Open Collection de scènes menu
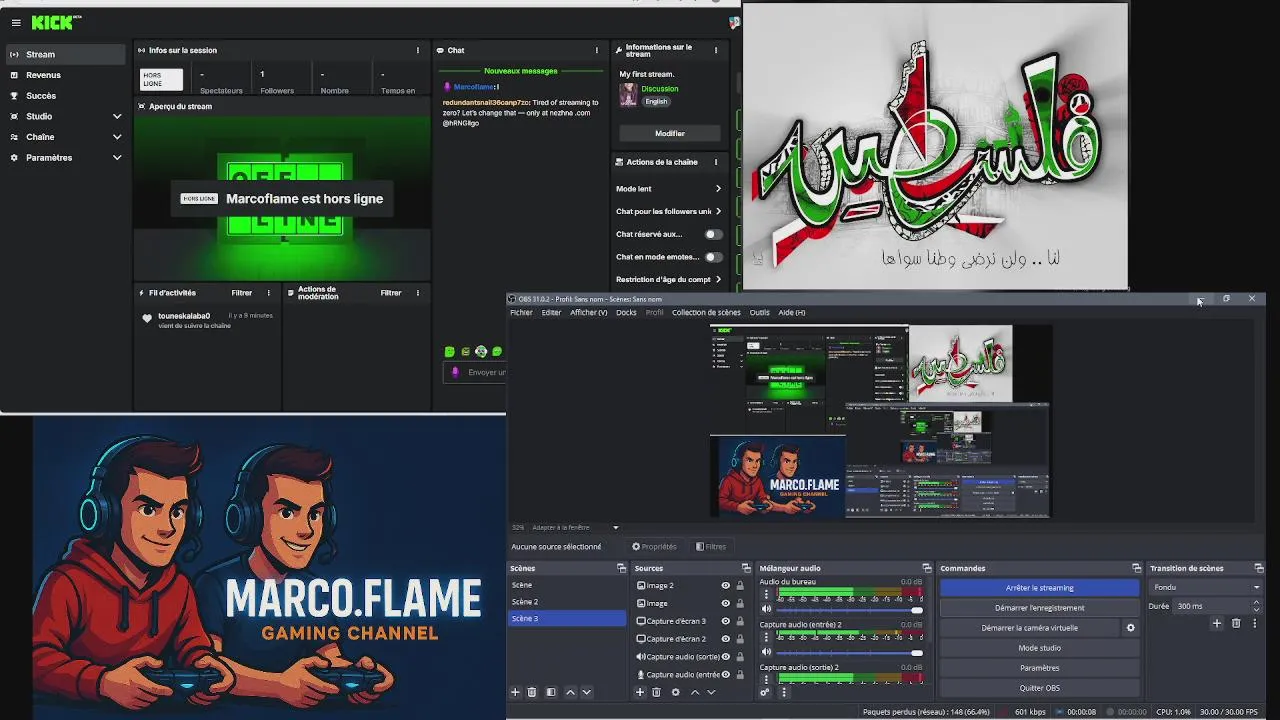 [x=706, y=312]
